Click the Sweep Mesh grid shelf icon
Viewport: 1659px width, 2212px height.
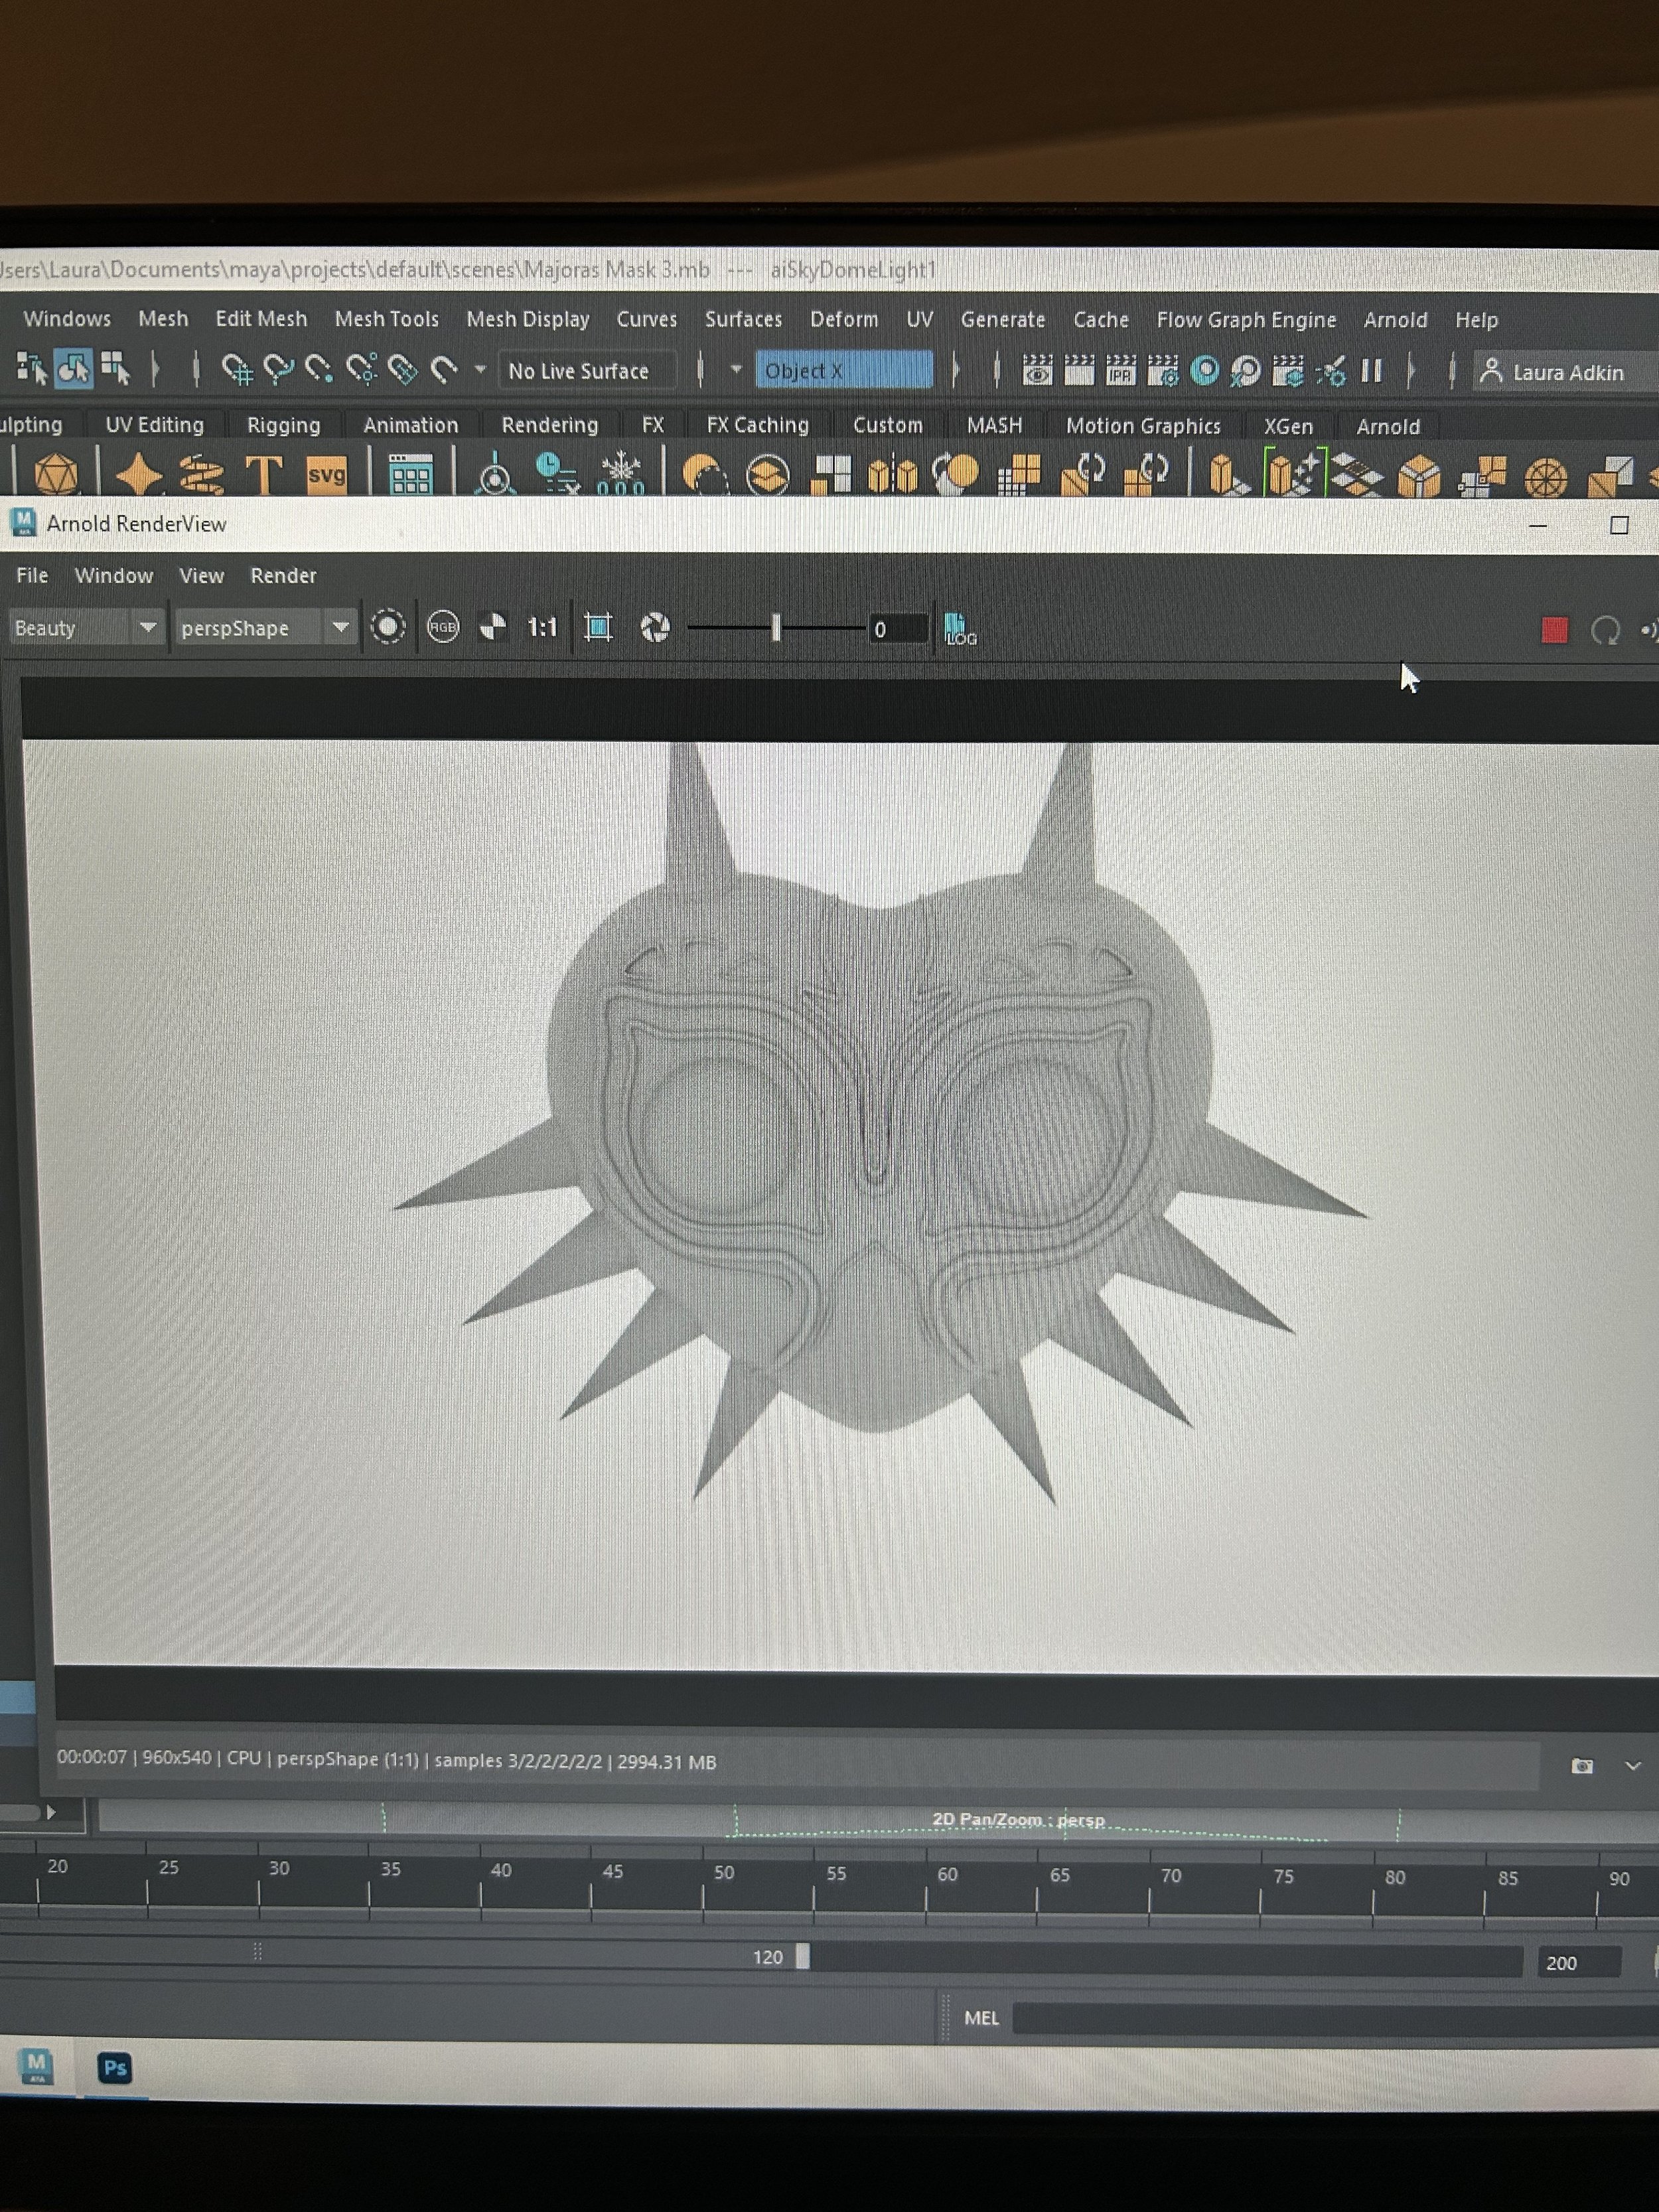click(x=411, y=475)
